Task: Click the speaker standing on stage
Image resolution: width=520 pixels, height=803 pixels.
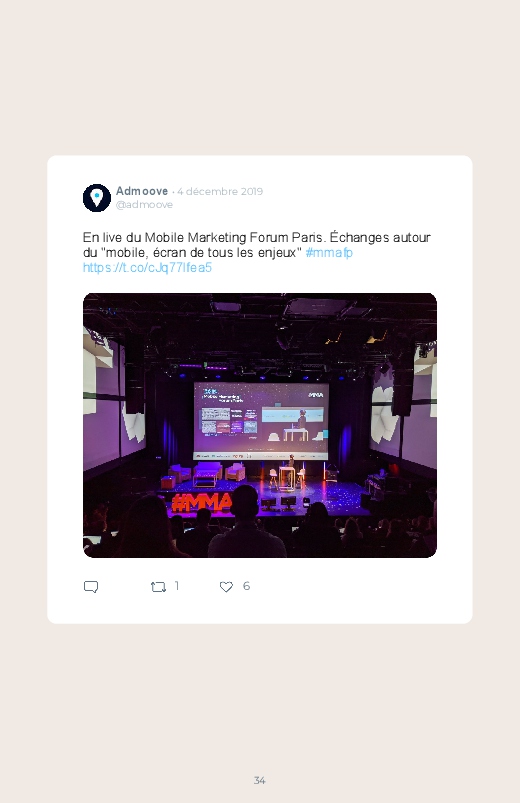Action: tap(292, 466)
